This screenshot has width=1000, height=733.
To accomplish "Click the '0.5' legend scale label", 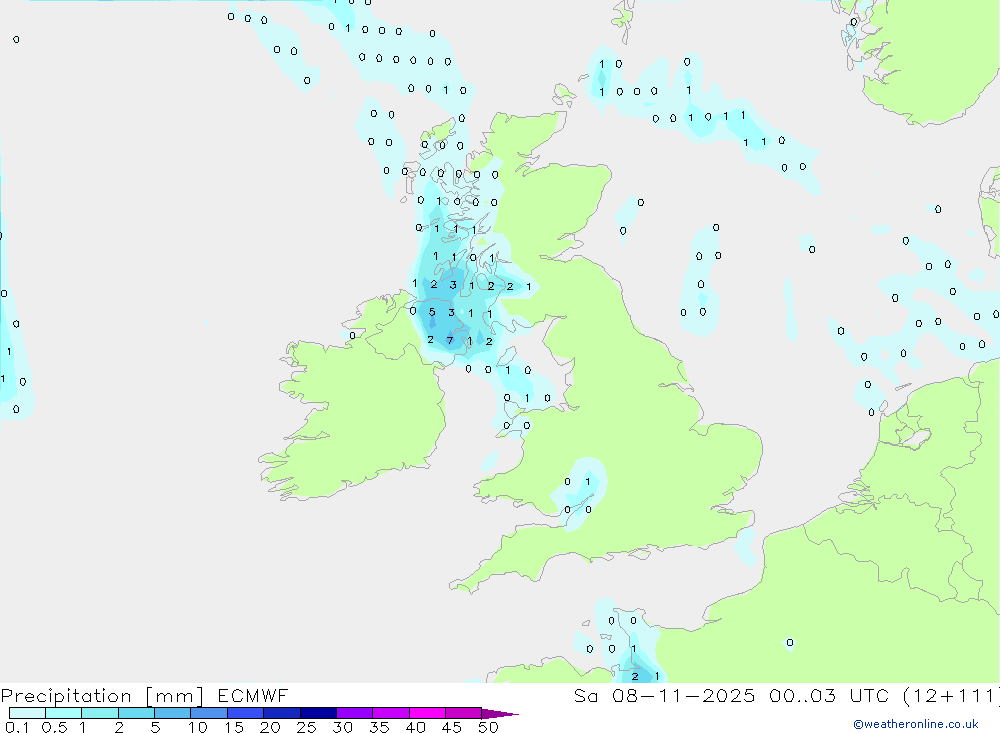I will [x=54, y=727].
